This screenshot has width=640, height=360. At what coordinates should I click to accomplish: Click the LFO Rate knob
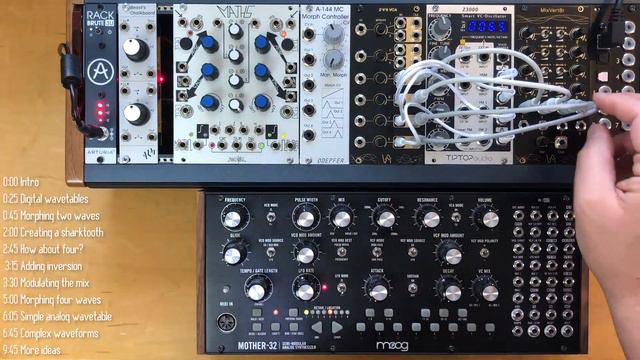click(306, 291)
